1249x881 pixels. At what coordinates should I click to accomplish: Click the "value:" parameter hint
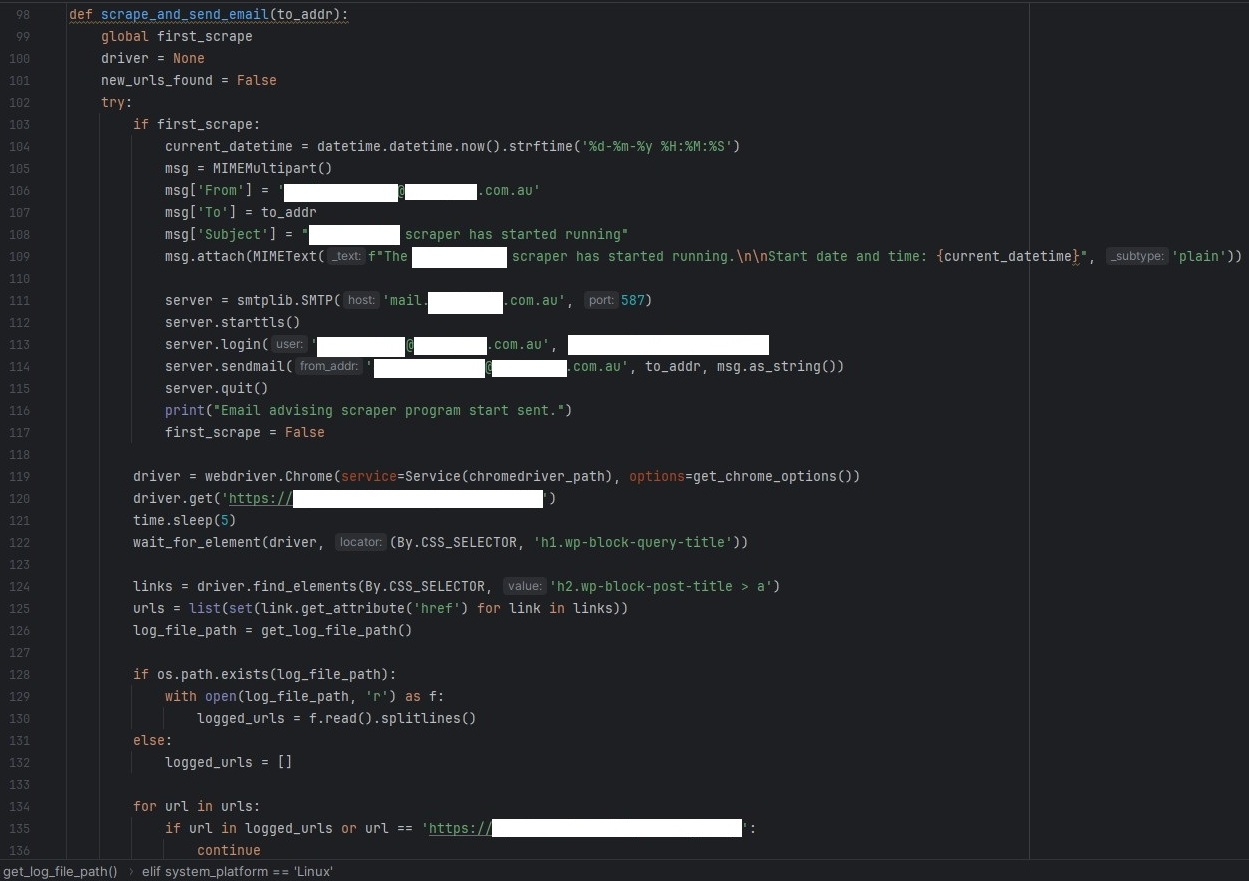point(524,586)
